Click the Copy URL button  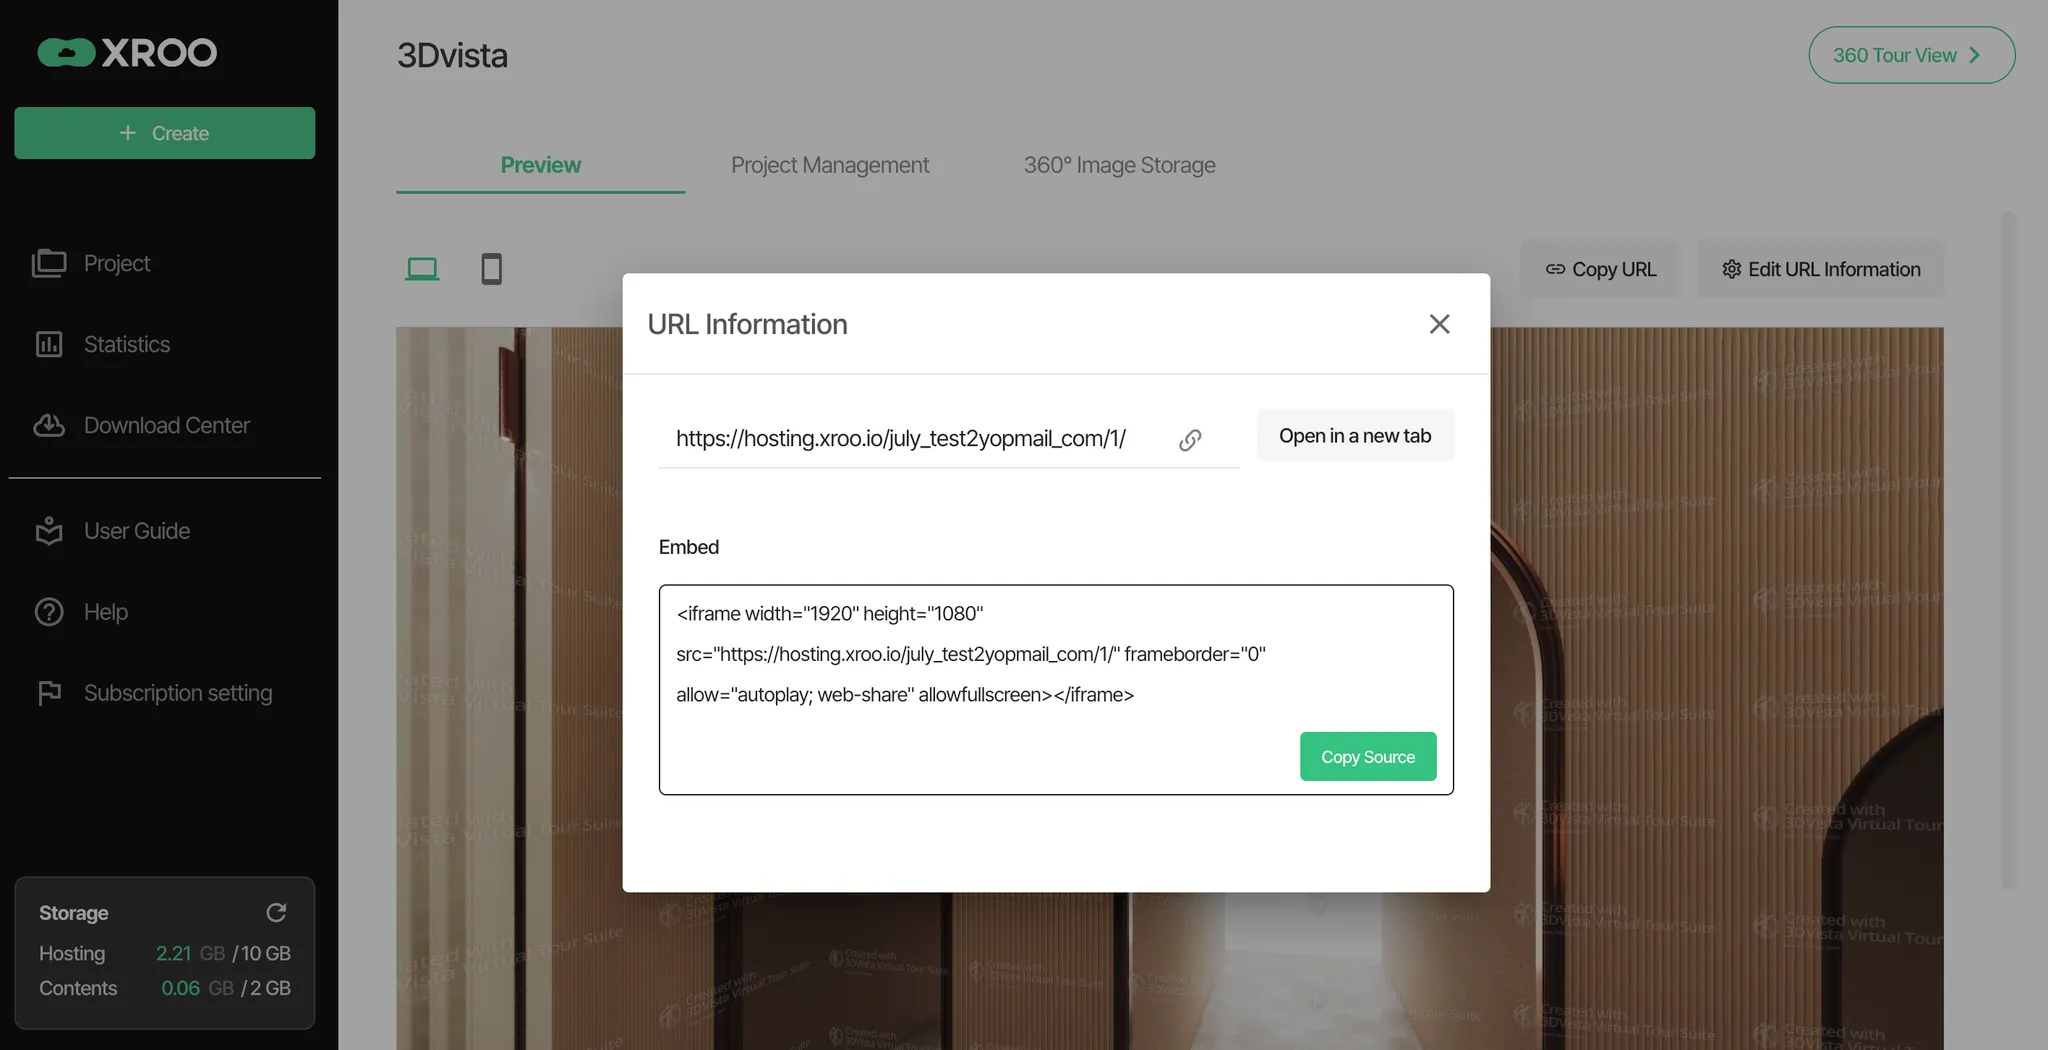click(1601, 269)
